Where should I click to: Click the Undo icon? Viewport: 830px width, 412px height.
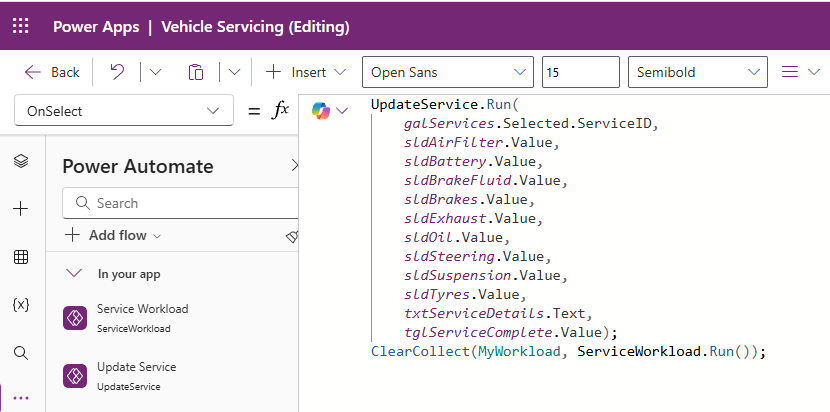pos(117,72)
